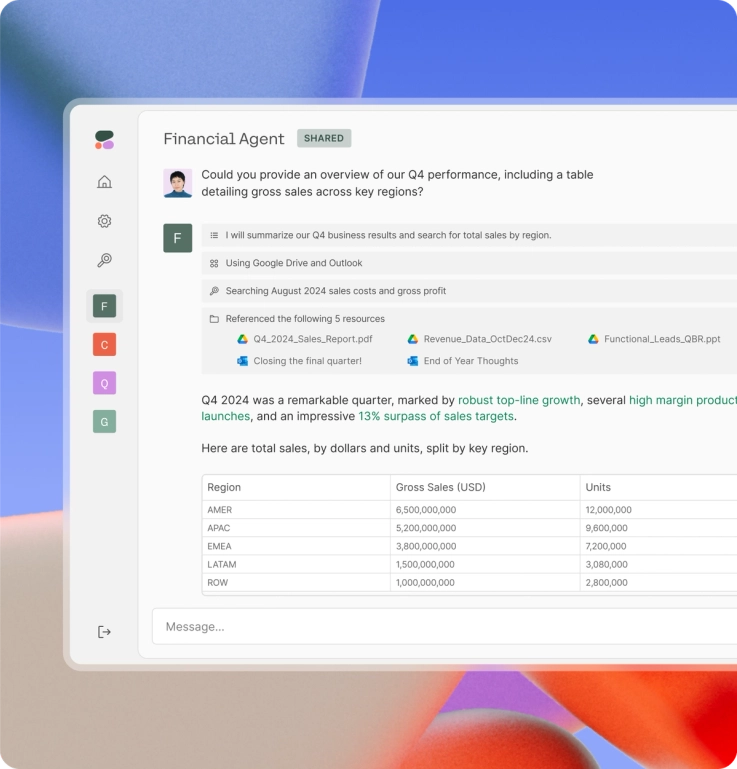This screenshot has height=769, width=737.
Task: Switch to the green G agent
Action: pyautogui.click(x=104, y=422)
